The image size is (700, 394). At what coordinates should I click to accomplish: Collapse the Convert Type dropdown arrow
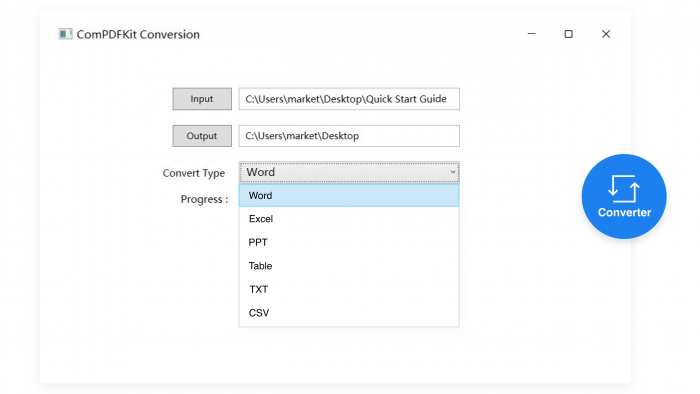[x=453, y=172]
